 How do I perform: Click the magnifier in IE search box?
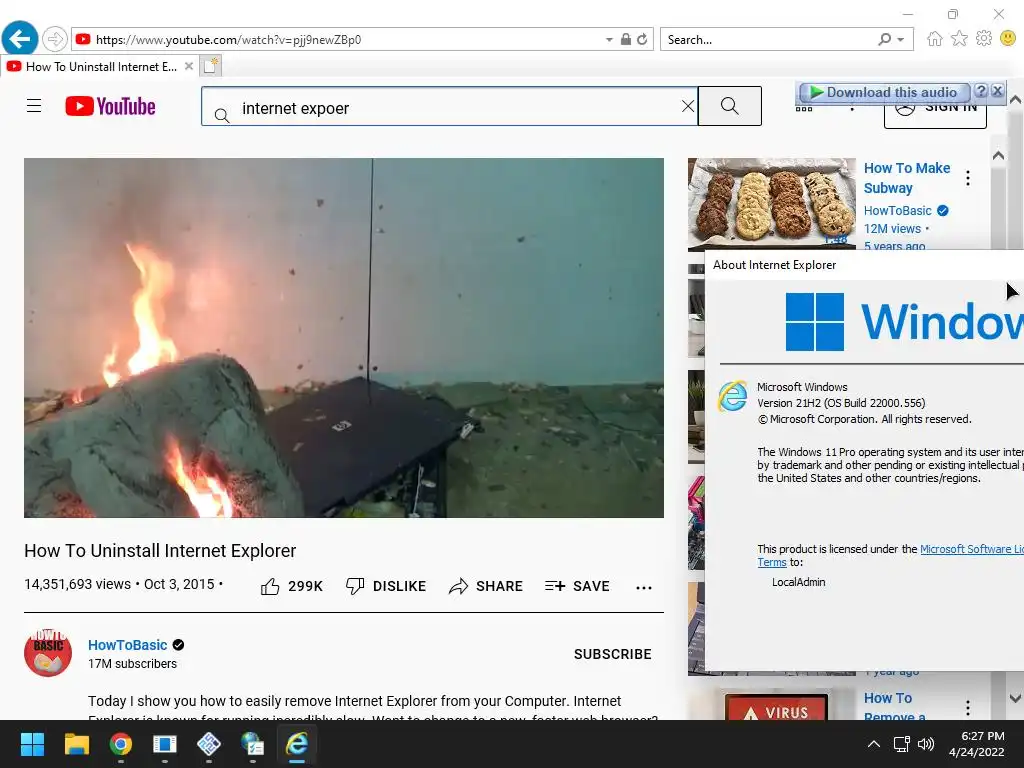[x=885, y=40]
